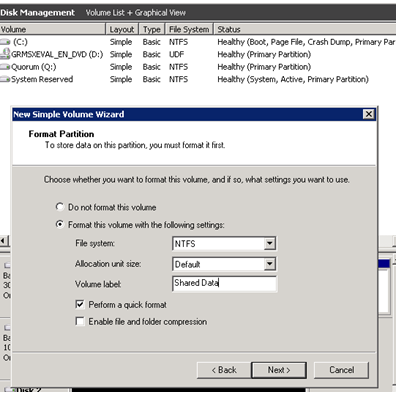Open the Allocation unit size dropdown
The height and width of the screenshot is (394, 401).
270,264
